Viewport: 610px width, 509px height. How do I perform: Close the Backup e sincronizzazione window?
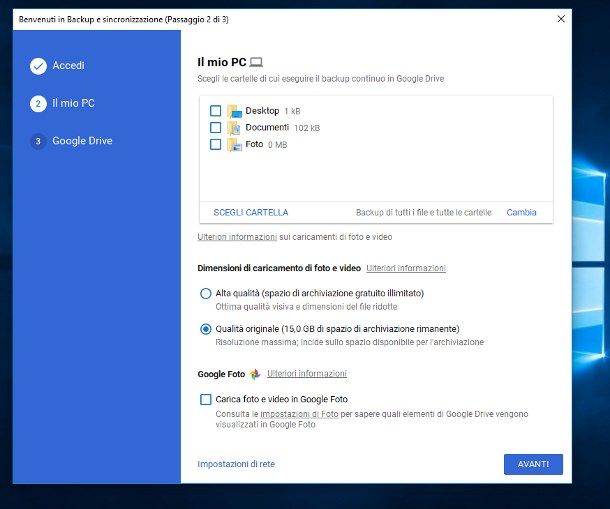click(561, 19)
